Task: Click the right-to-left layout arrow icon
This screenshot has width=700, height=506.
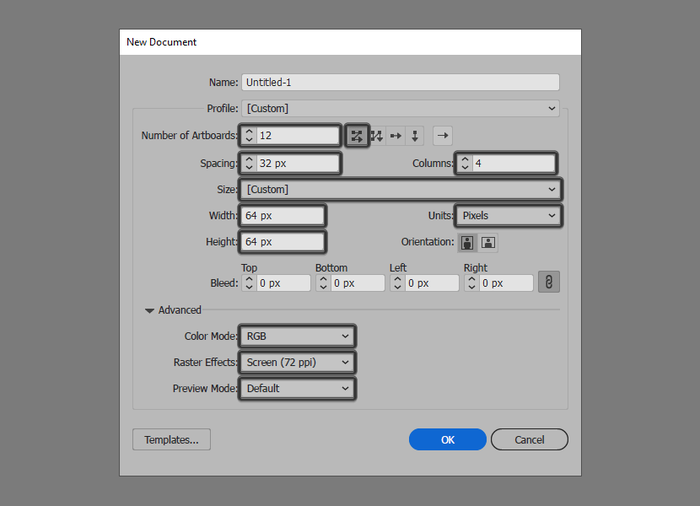Action: click(443, 135)
